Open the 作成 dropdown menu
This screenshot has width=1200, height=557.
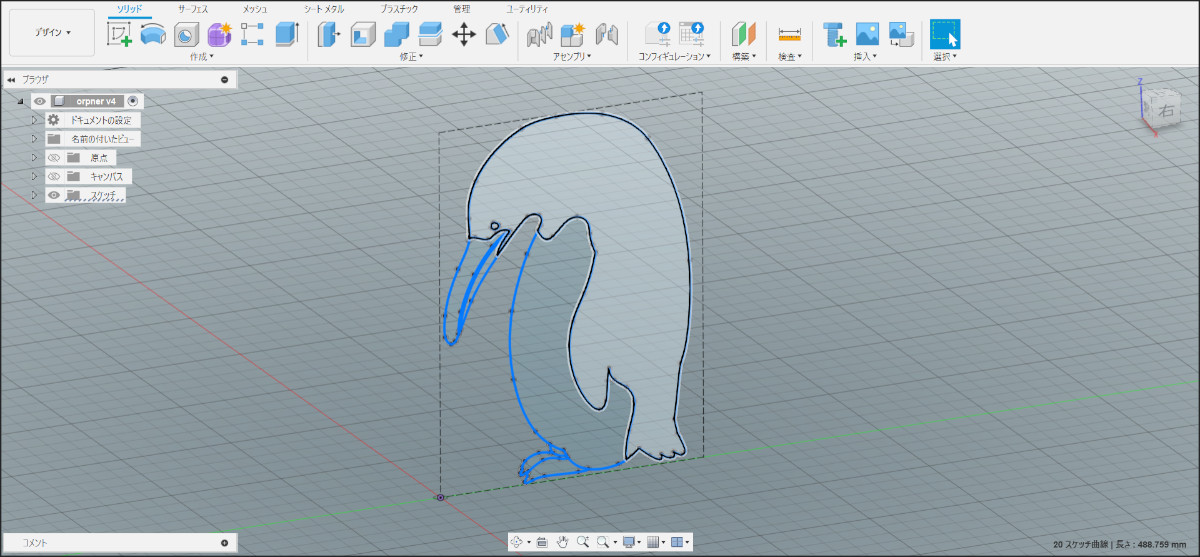coord(201,57)
